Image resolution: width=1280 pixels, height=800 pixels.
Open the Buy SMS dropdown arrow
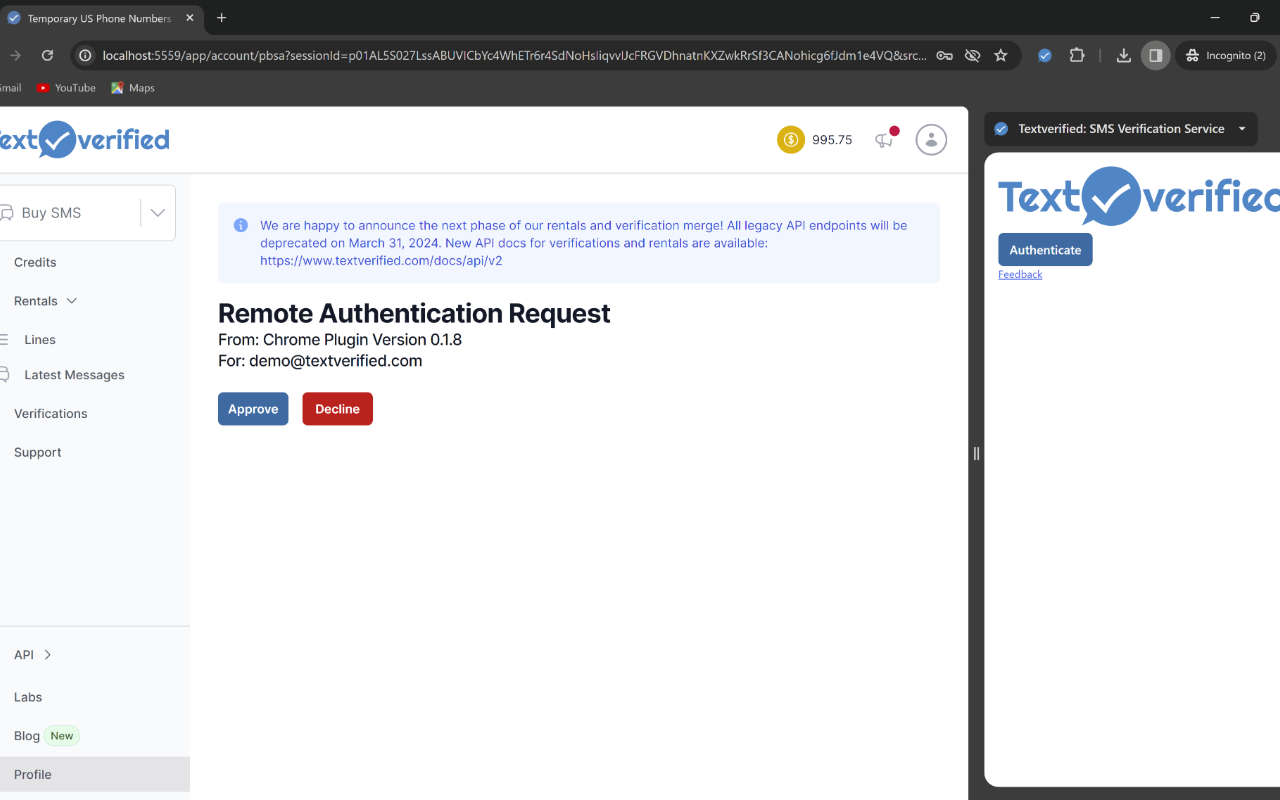pyautogui.click(x=157, y=212)
